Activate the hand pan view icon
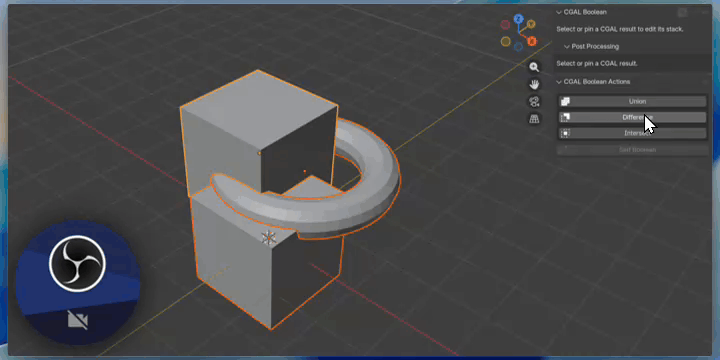Viewport: 720px width, 360px height. pyautogui.click(x=534, y=84)
